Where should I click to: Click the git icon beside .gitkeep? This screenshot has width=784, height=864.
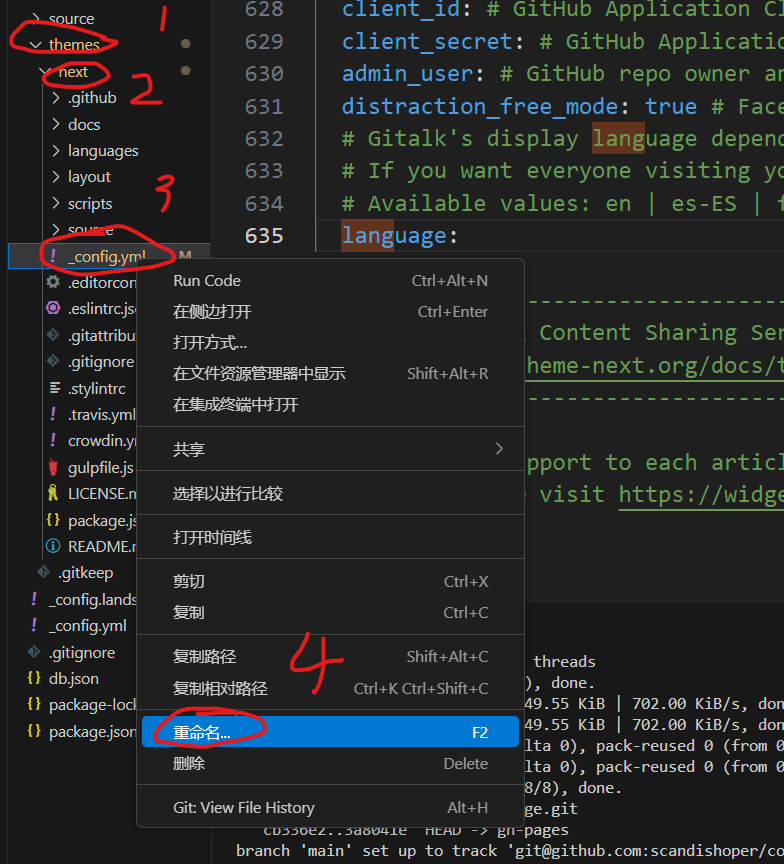pos(43,572)
